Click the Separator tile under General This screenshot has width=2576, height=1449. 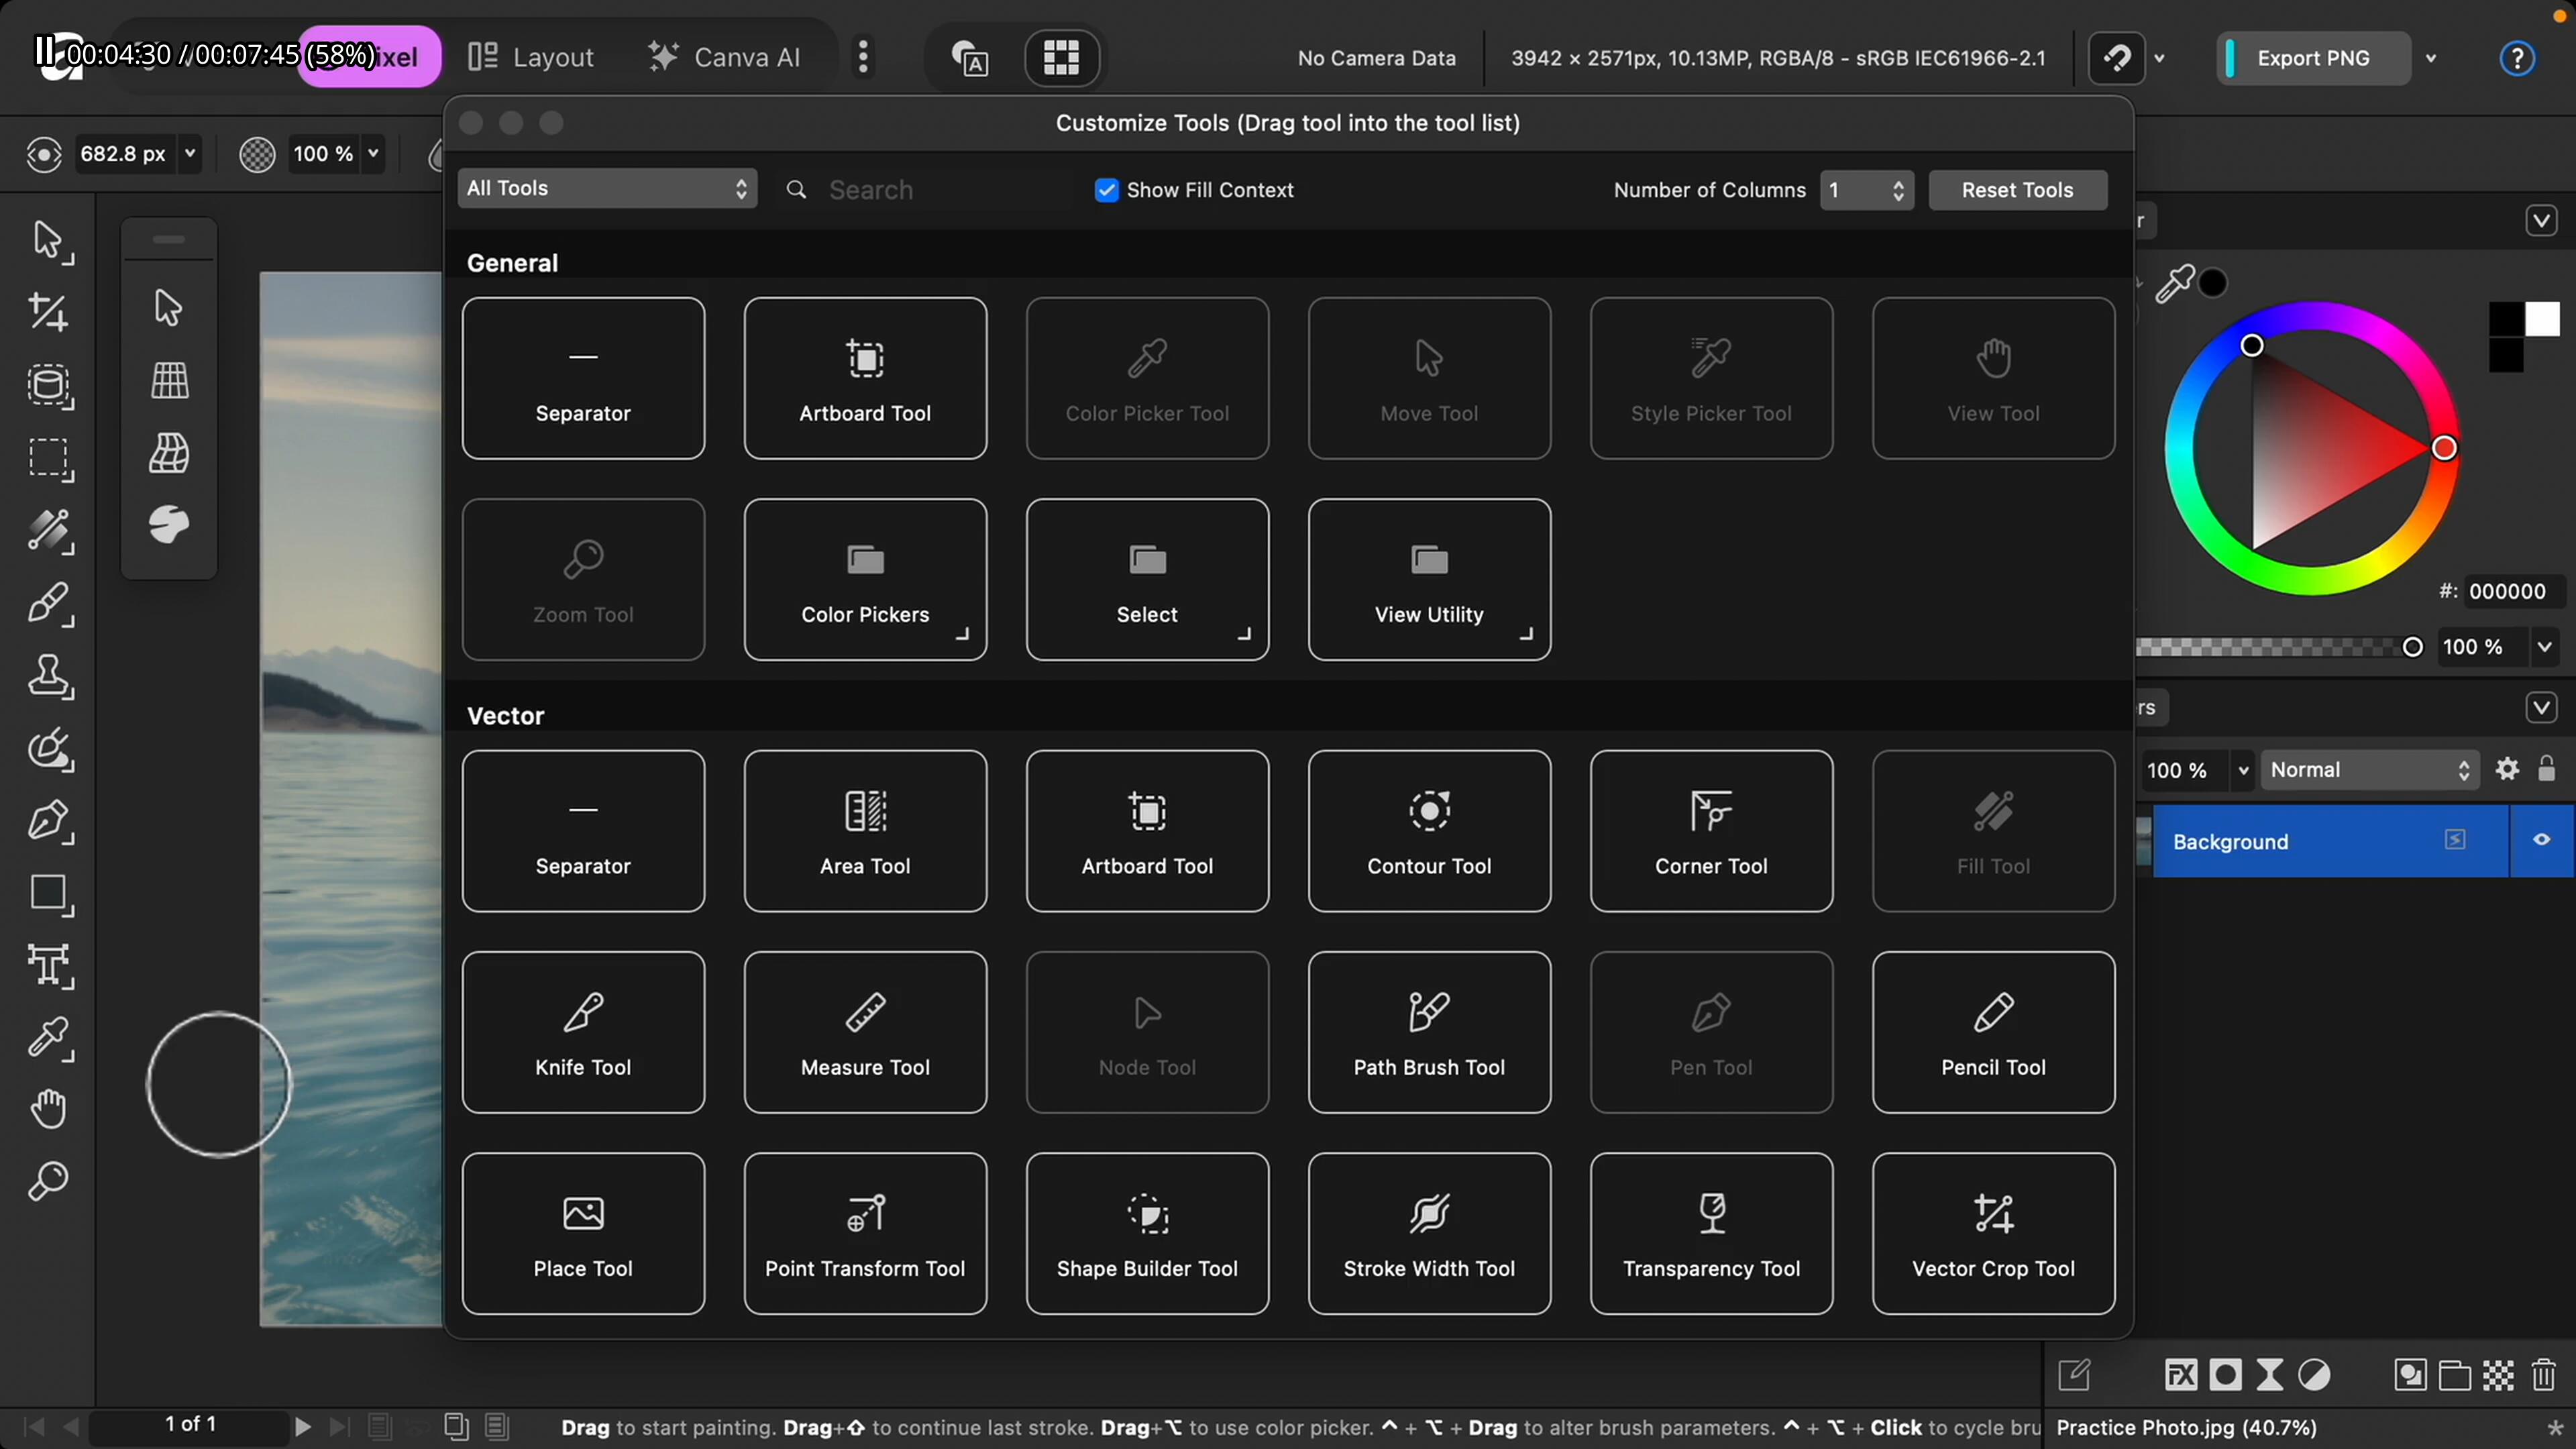click(583, 378)
